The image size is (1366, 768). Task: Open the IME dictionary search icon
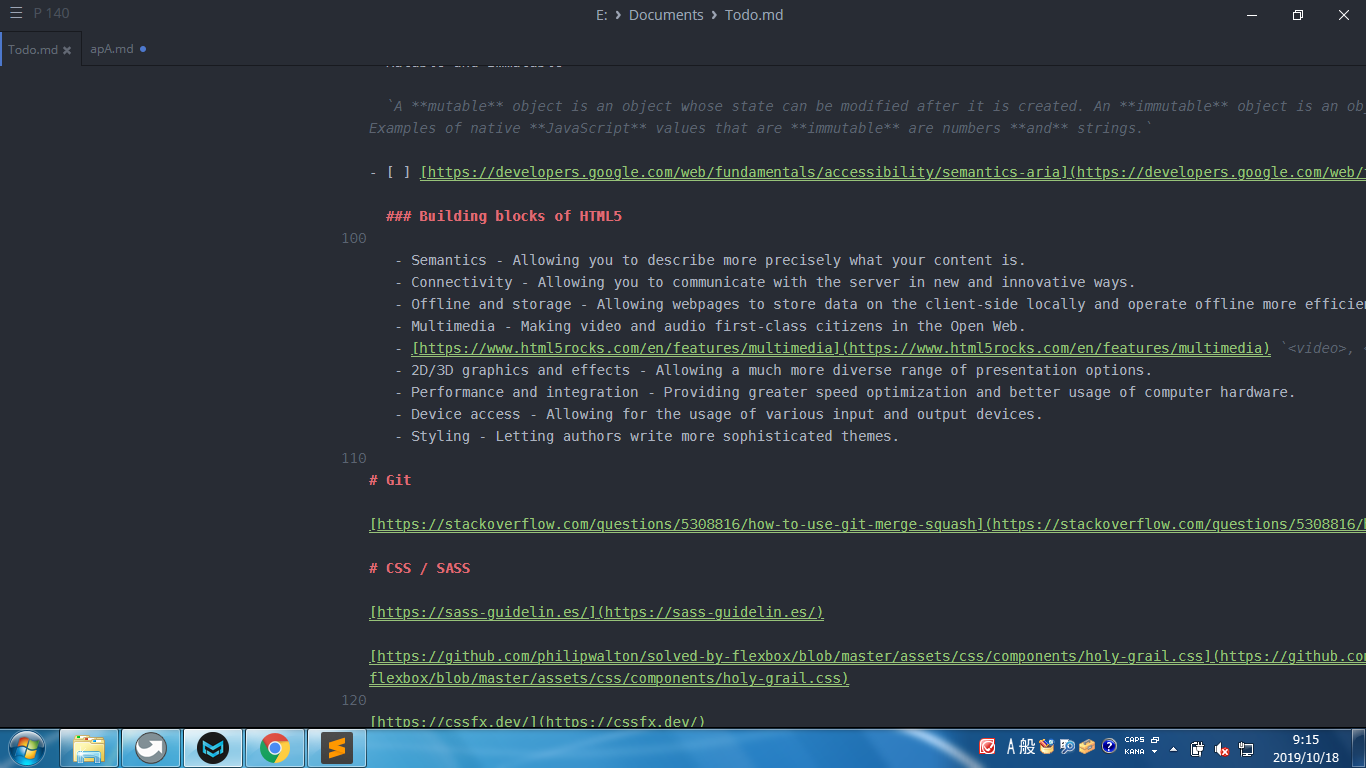pyautogui.click(x=1067, y=746)
